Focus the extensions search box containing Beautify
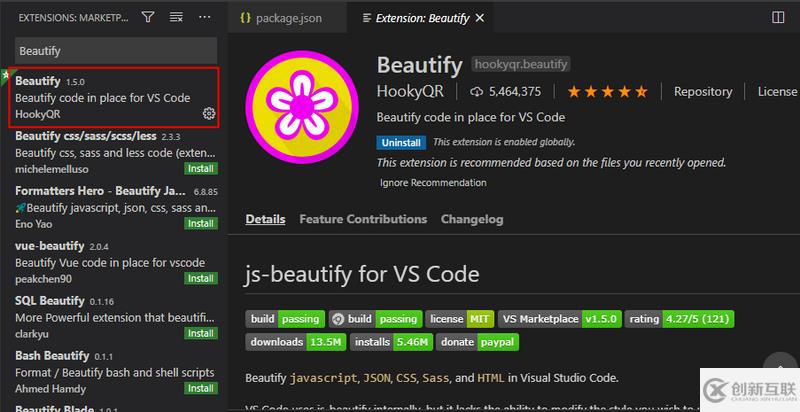 coord(116,51)
